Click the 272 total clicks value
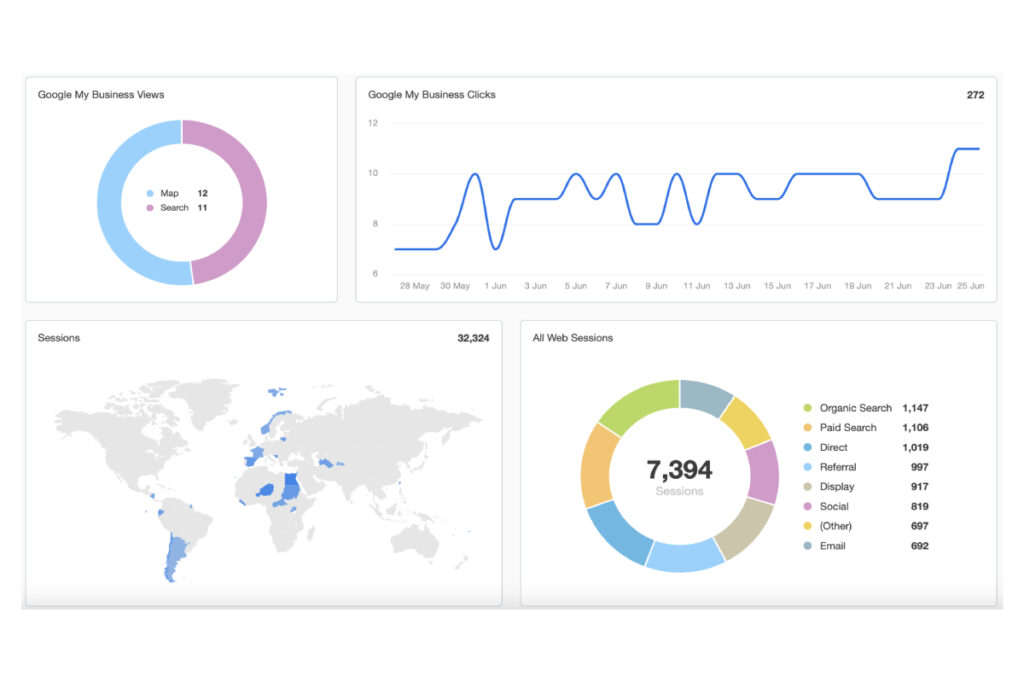Image resolution: width=1024 pixels, height=683 pixels. [x=975, y=95]
